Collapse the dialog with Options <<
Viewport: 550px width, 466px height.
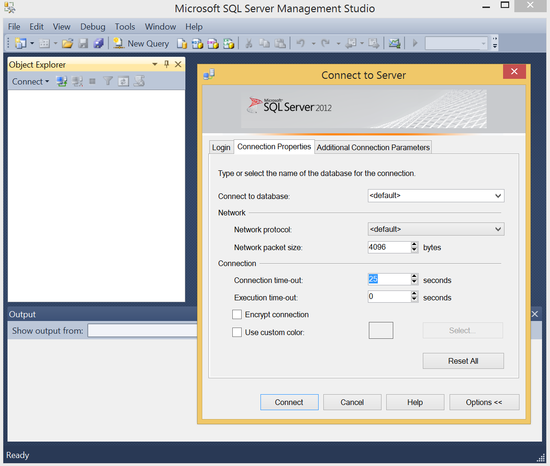click(484, 402)
